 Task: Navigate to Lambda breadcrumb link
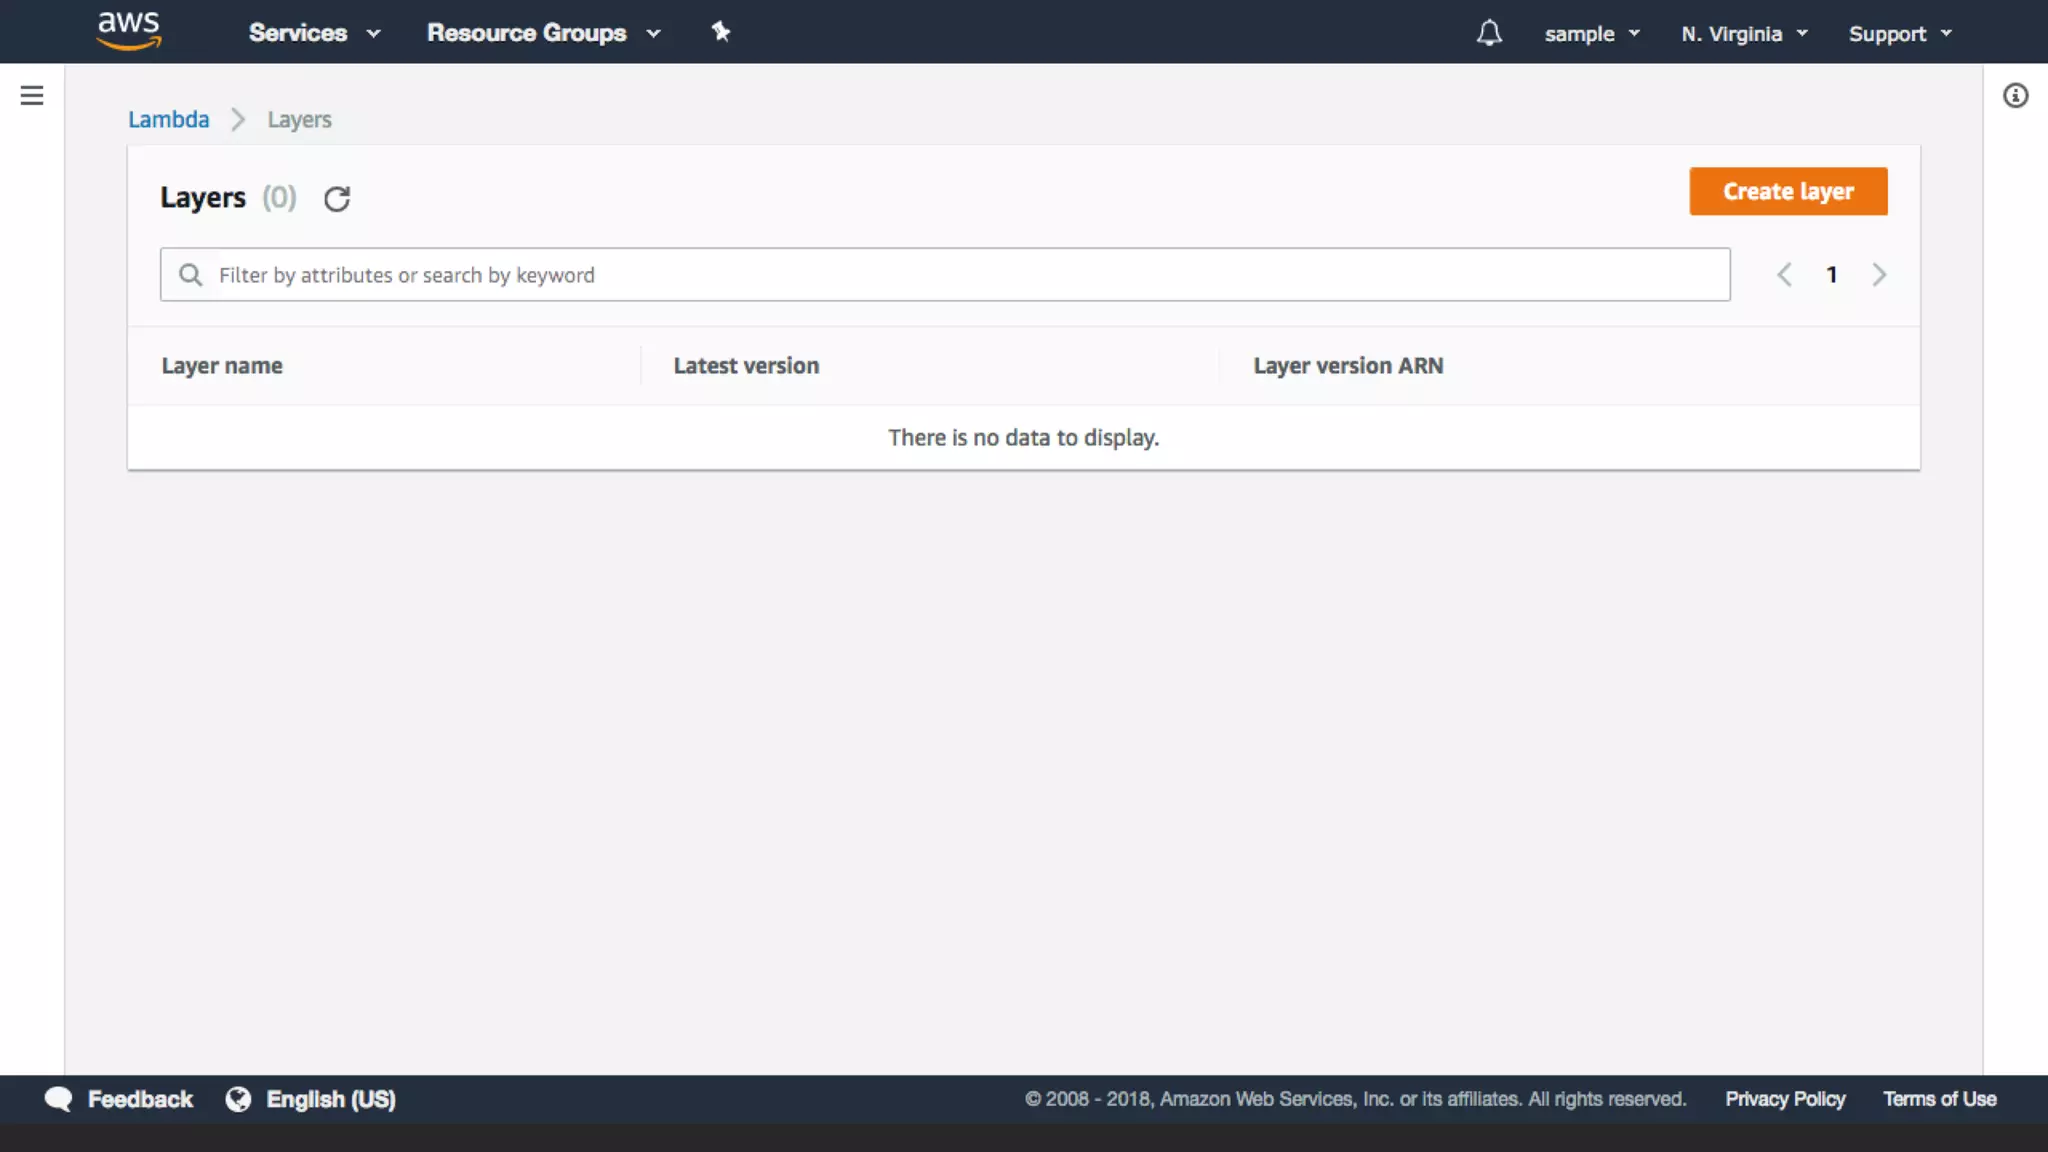click(168, 120)
